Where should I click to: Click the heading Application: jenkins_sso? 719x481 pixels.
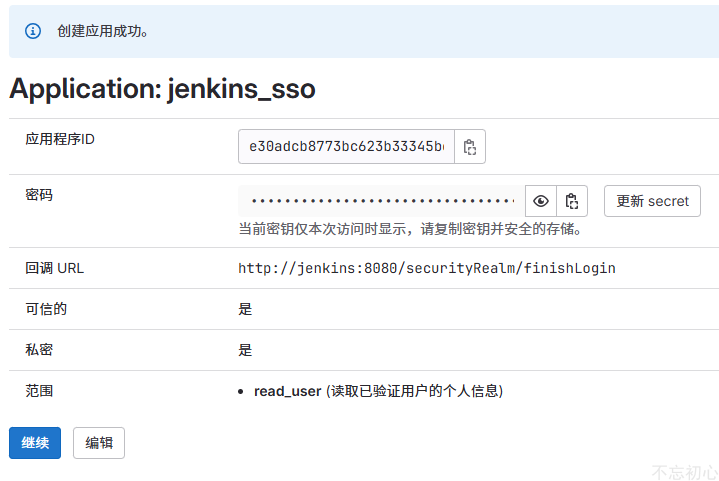(x=162, y=88)
